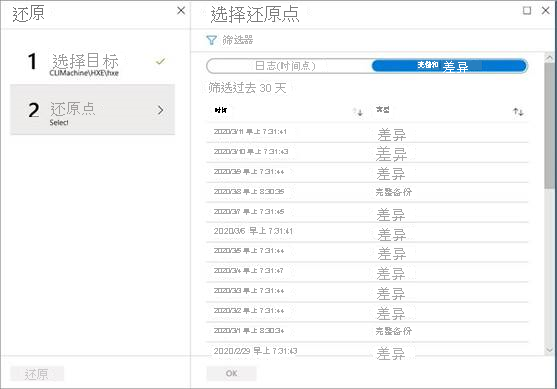
Task: Select the 完整和差异 toggle option
Action: tap(449, 66)
